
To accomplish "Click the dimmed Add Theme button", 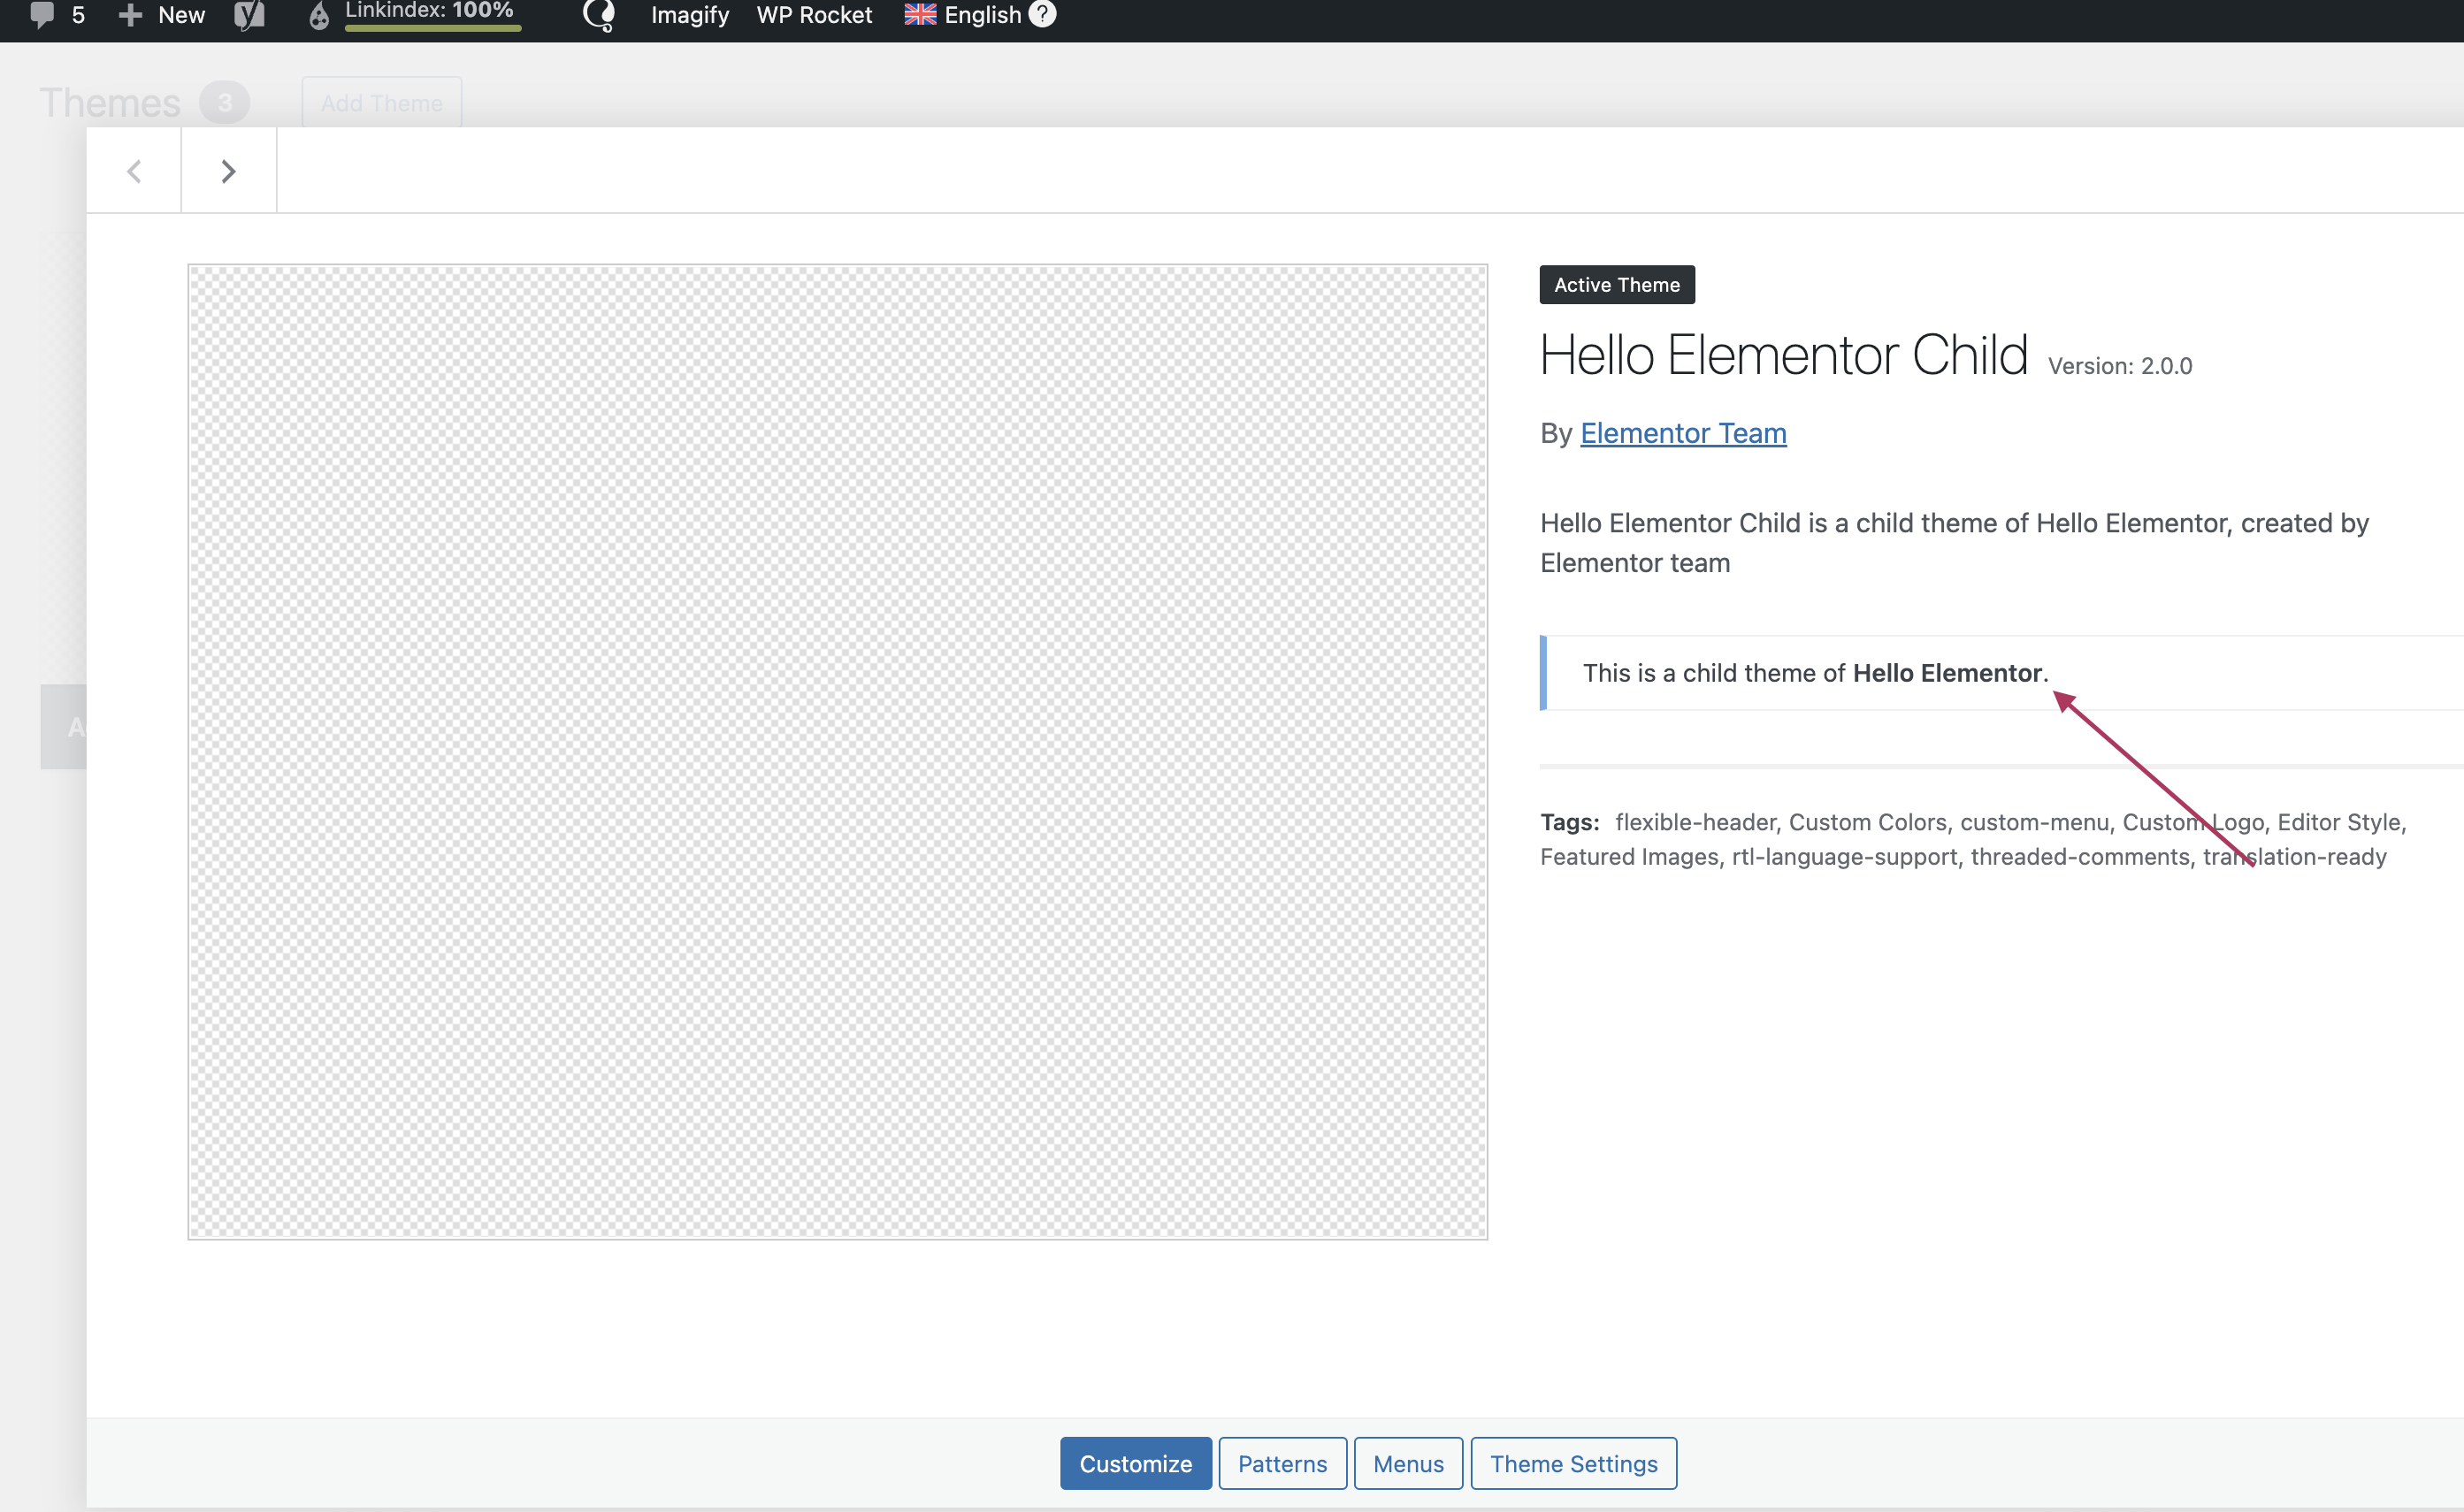I will click(x=382, y=103).
